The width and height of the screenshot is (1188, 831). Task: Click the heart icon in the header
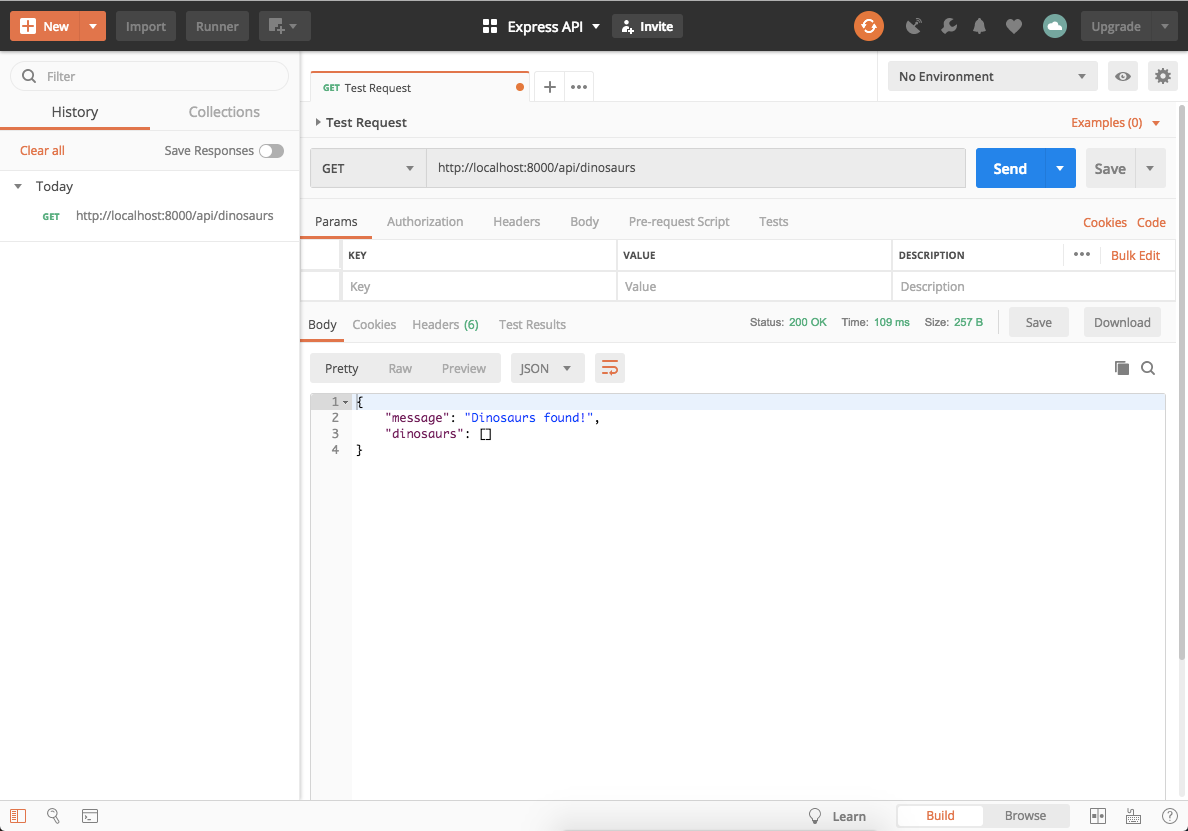coord(1014,26)
